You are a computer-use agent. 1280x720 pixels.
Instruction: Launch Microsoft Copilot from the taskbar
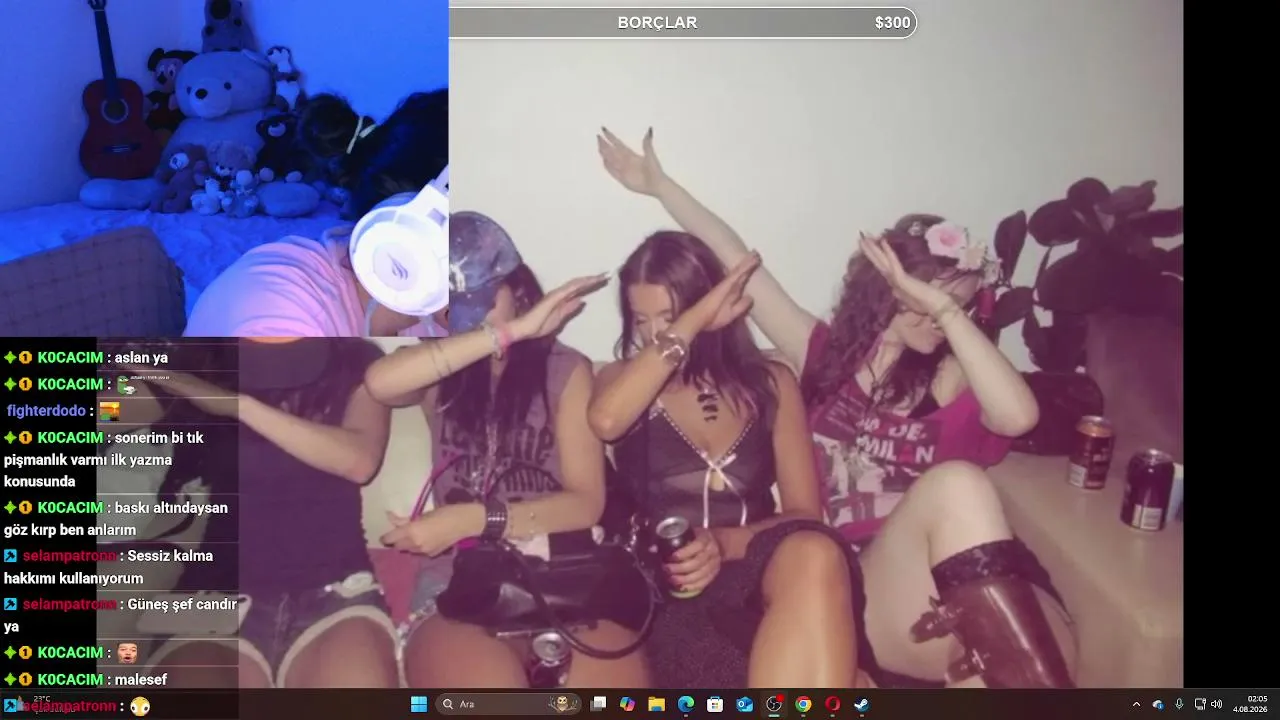coord(627,704)
